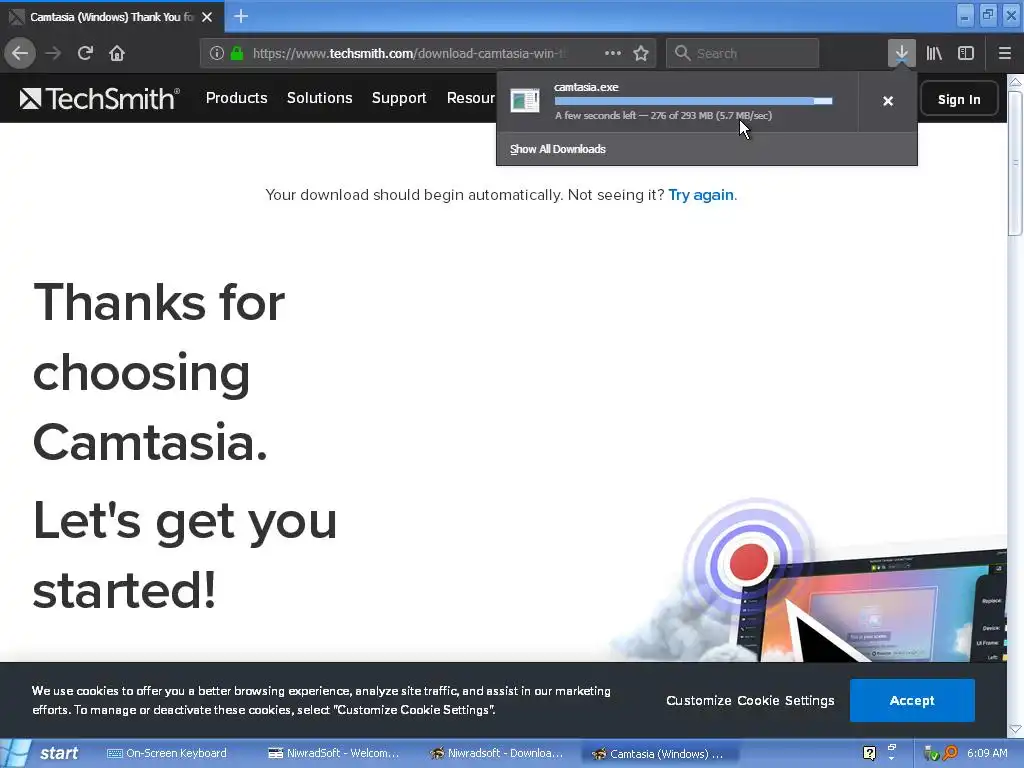
Task: Open Customize Cookie Settings
Action: pos(750,700)
